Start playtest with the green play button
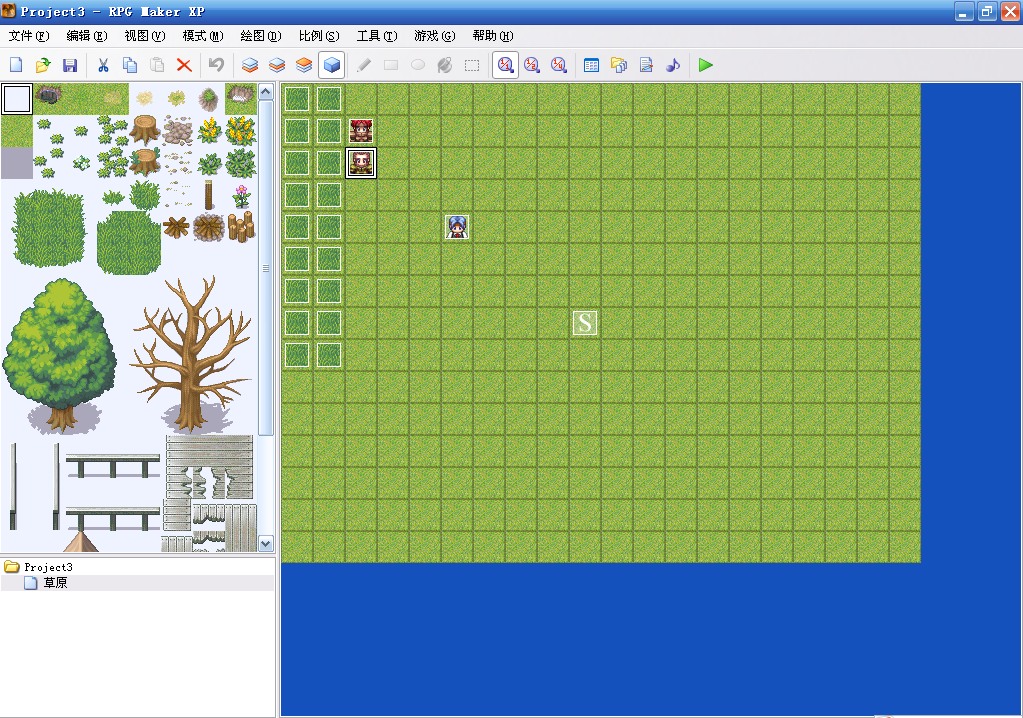 coord(705,65)
